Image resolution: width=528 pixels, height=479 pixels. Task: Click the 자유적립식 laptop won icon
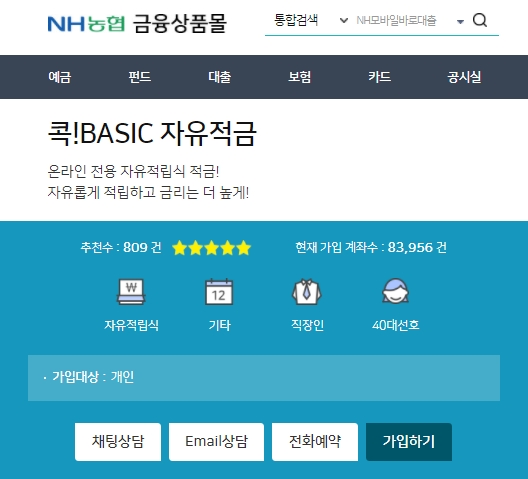tap(131, 292)
